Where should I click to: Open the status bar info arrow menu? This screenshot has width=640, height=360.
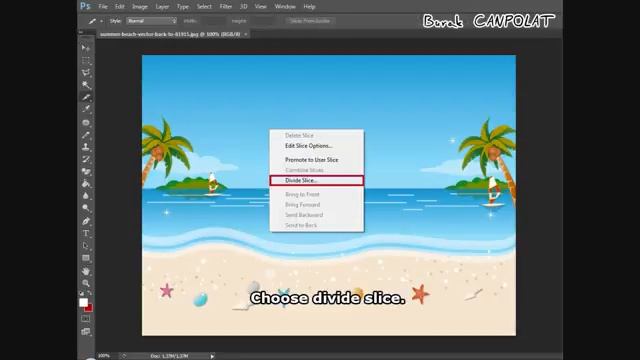[x=212, y=356]
